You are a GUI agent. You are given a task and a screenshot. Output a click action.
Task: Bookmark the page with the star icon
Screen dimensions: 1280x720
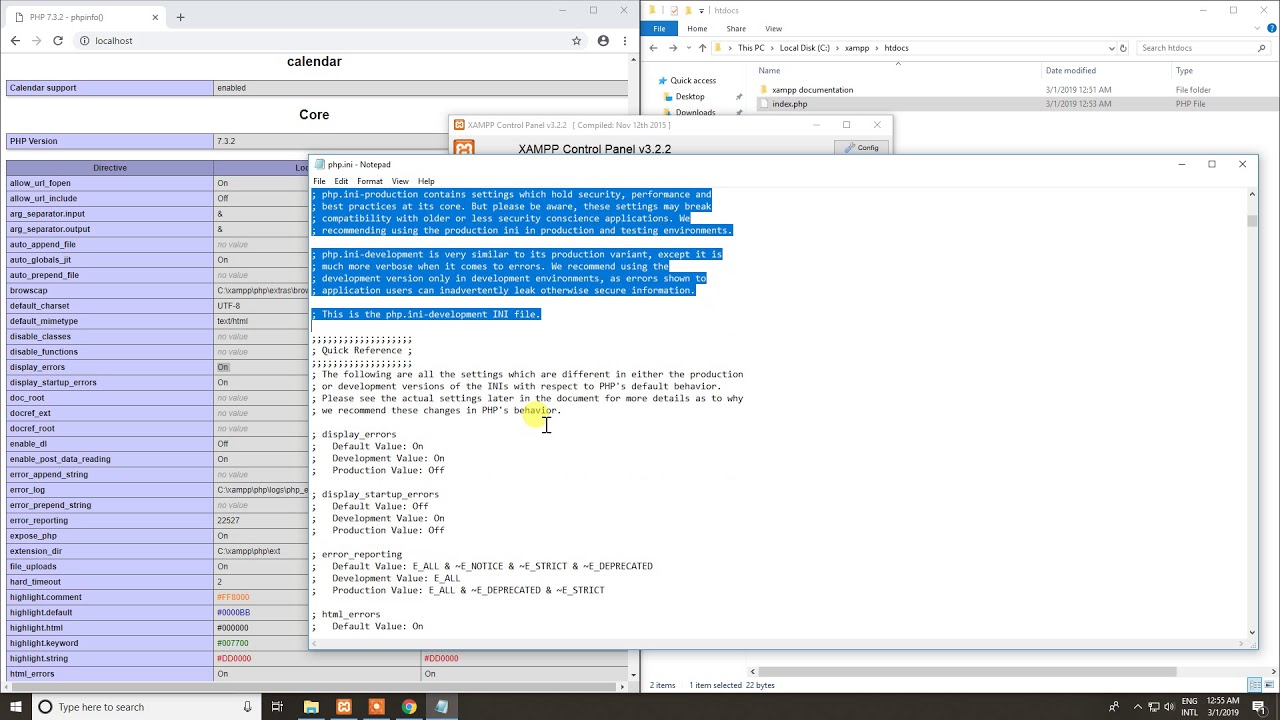click(x=577, y=41)
